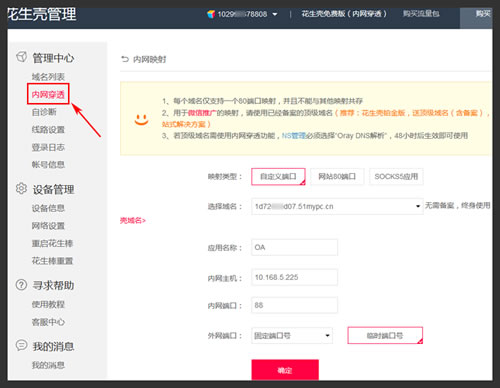Open 使用教程 help entry
Screen dimensions: 500x388
pos(48,304)
